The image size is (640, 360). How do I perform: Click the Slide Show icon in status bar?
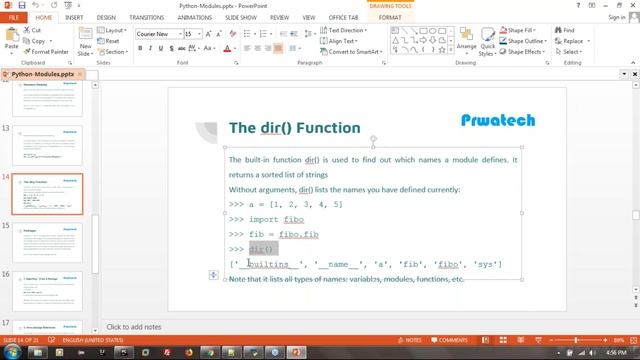(538, 340)
